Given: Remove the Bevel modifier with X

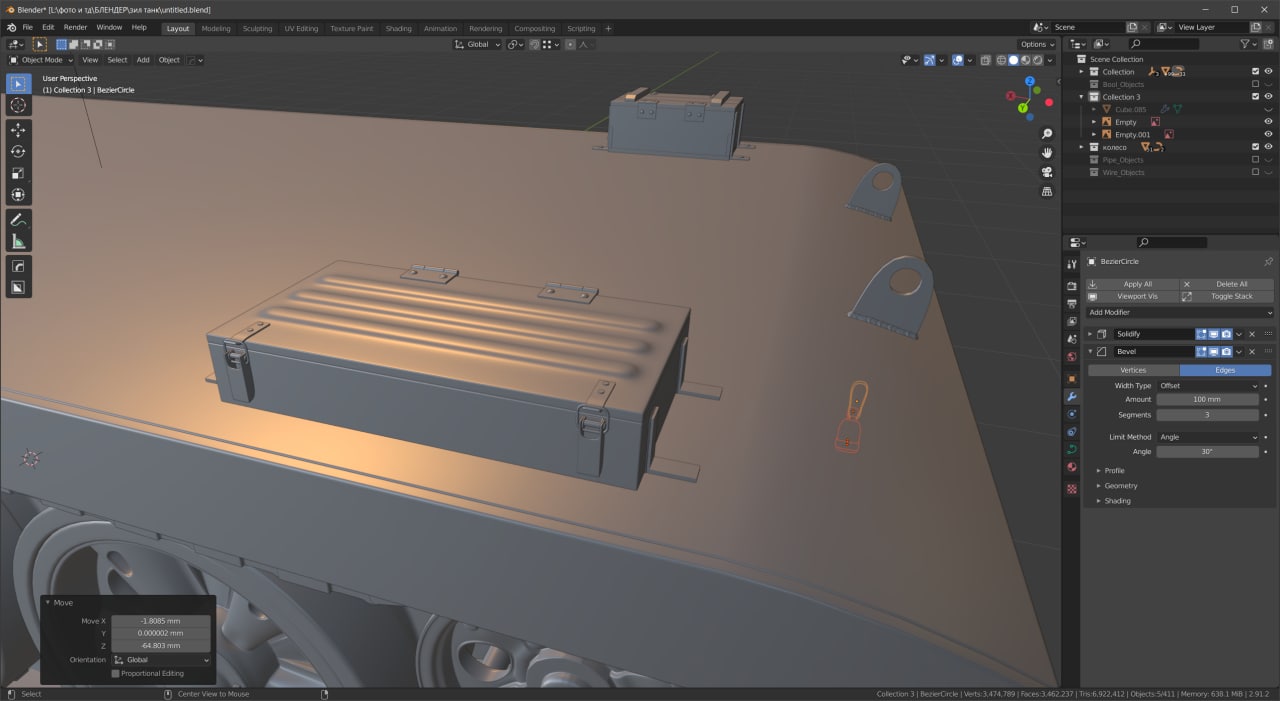Looking at the screenshot, I should pos(1252,352).
